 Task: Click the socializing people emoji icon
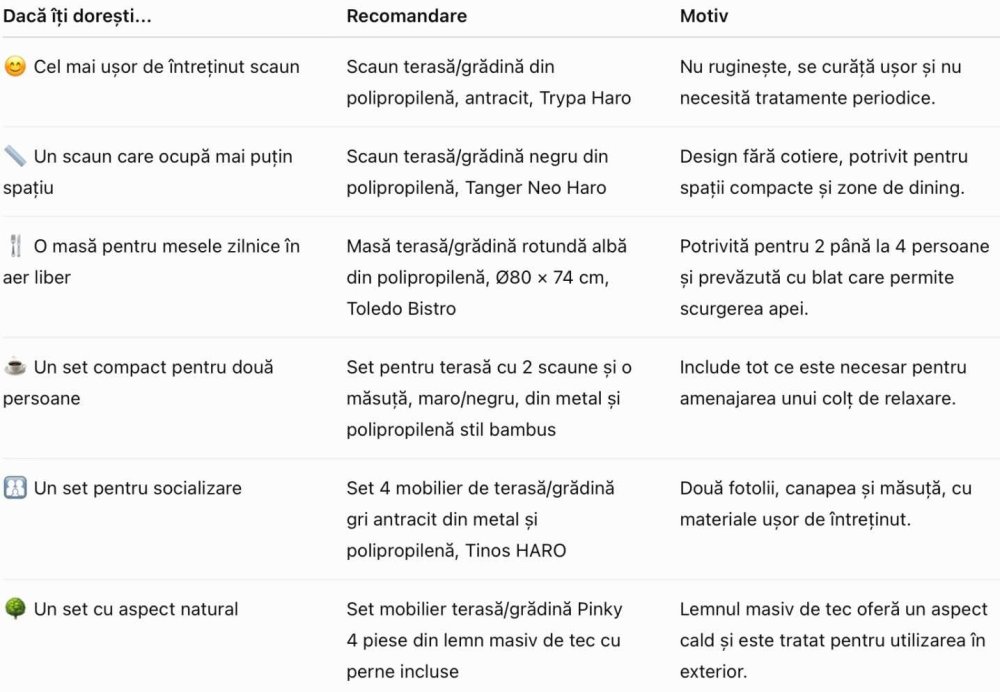[x=15, y=488]
